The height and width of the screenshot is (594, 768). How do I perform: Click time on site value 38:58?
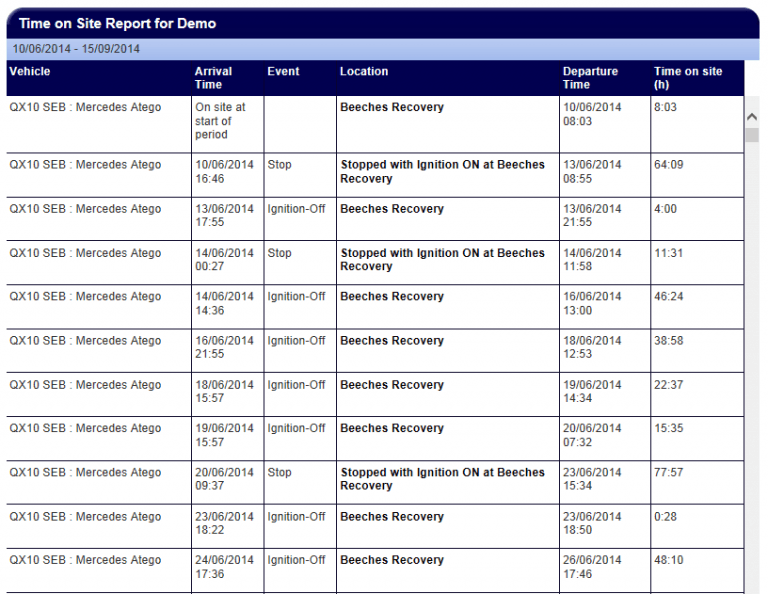coord(669,341)
